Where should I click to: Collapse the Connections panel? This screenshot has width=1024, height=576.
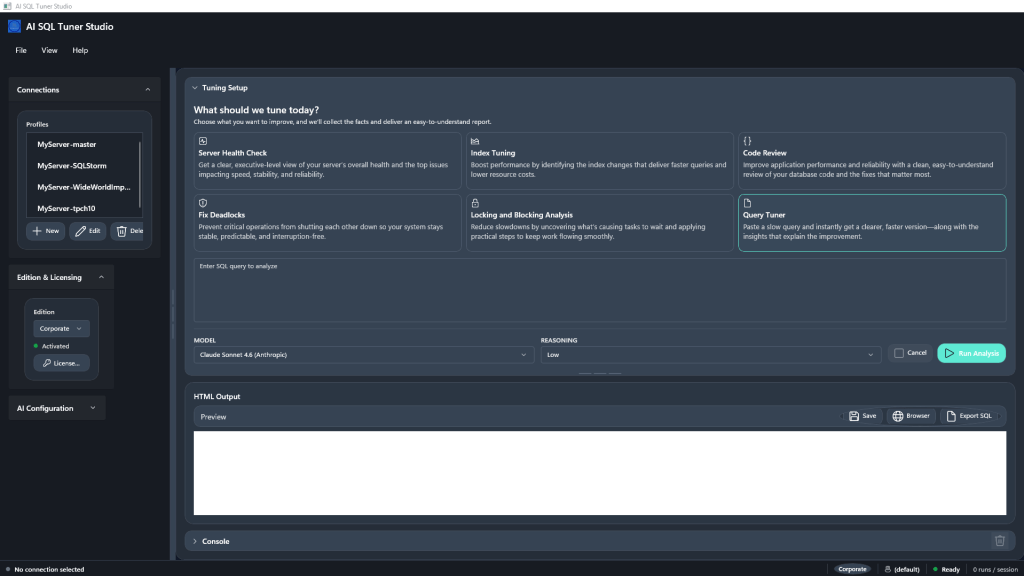click(x=148, y=90)
